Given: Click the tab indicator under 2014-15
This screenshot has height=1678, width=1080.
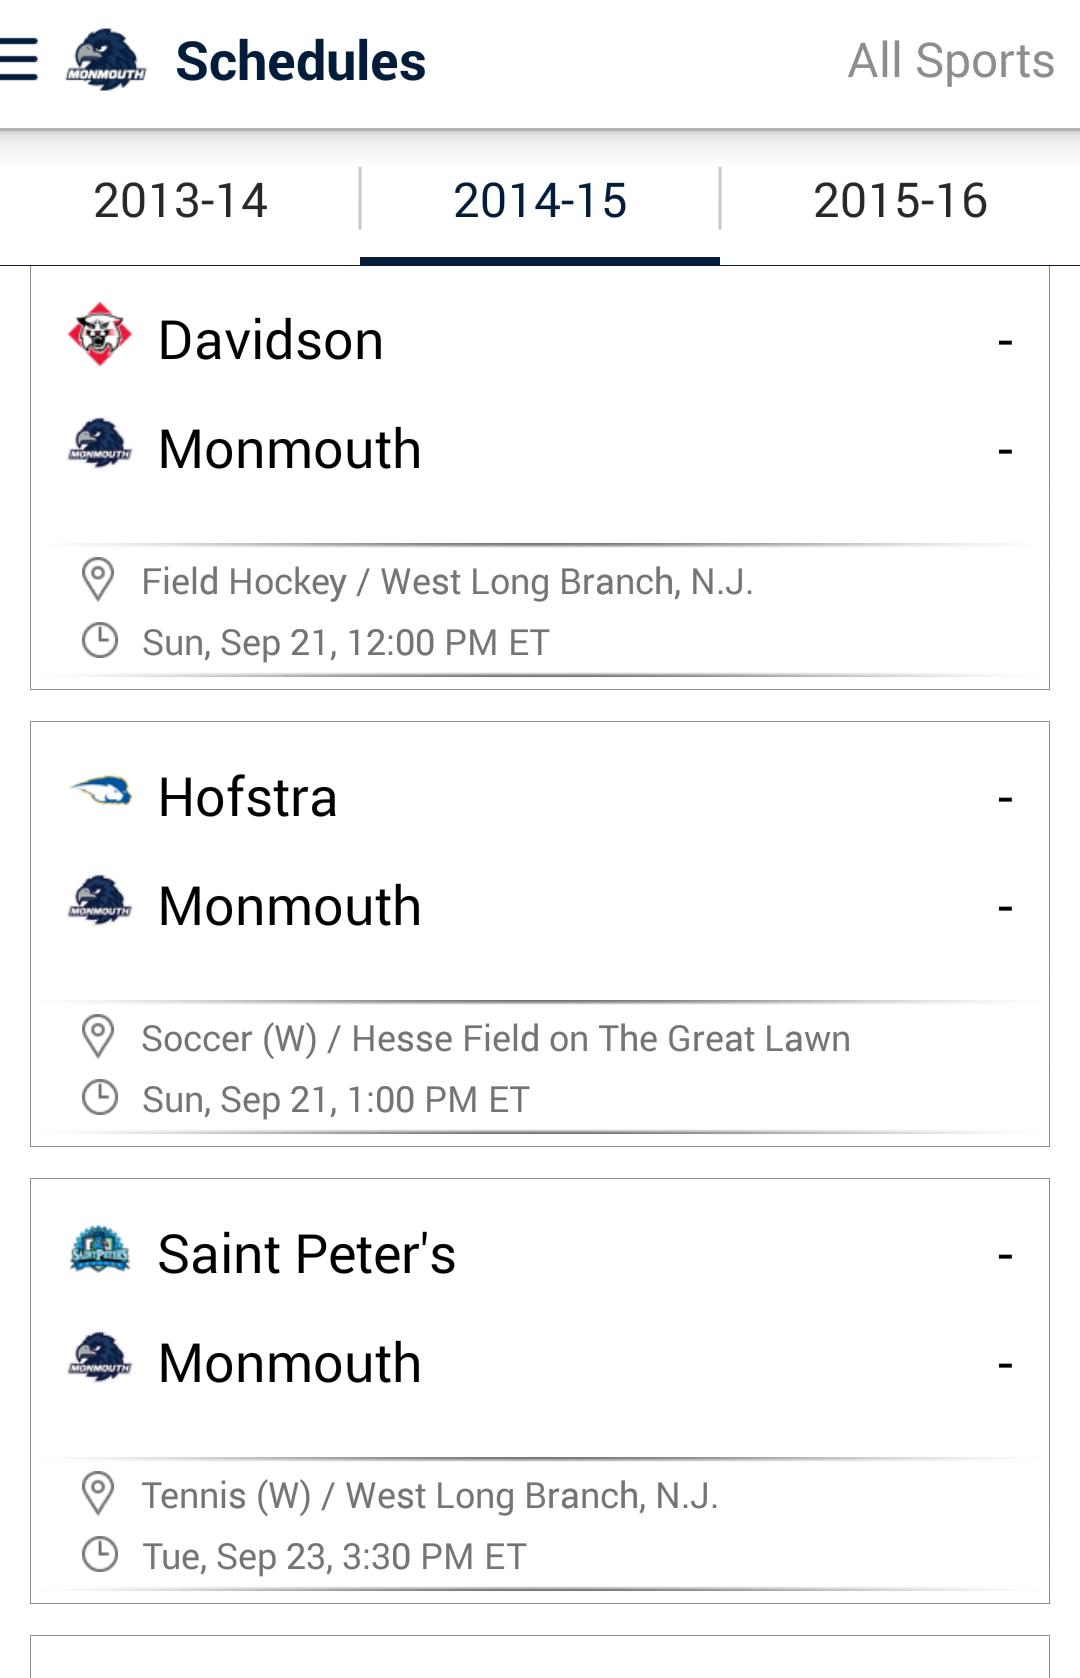Looking at the screenshot, I should (x=540, y=259).
